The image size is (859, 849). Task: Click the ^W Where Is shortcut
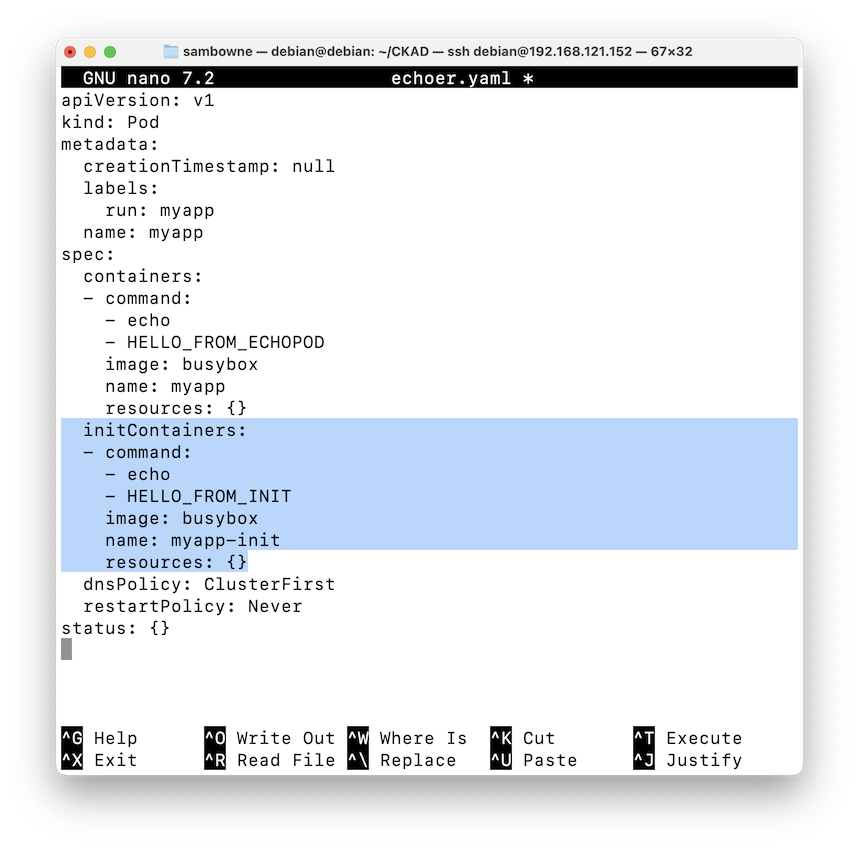[x=407, y=738]
